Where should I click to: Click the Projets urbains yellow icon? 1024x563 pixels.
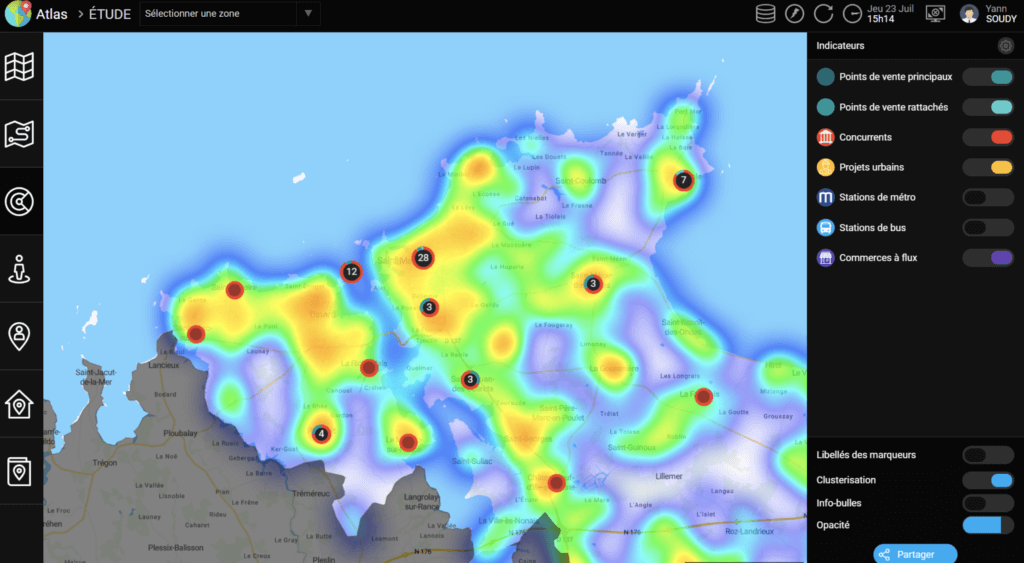[825, 167]
